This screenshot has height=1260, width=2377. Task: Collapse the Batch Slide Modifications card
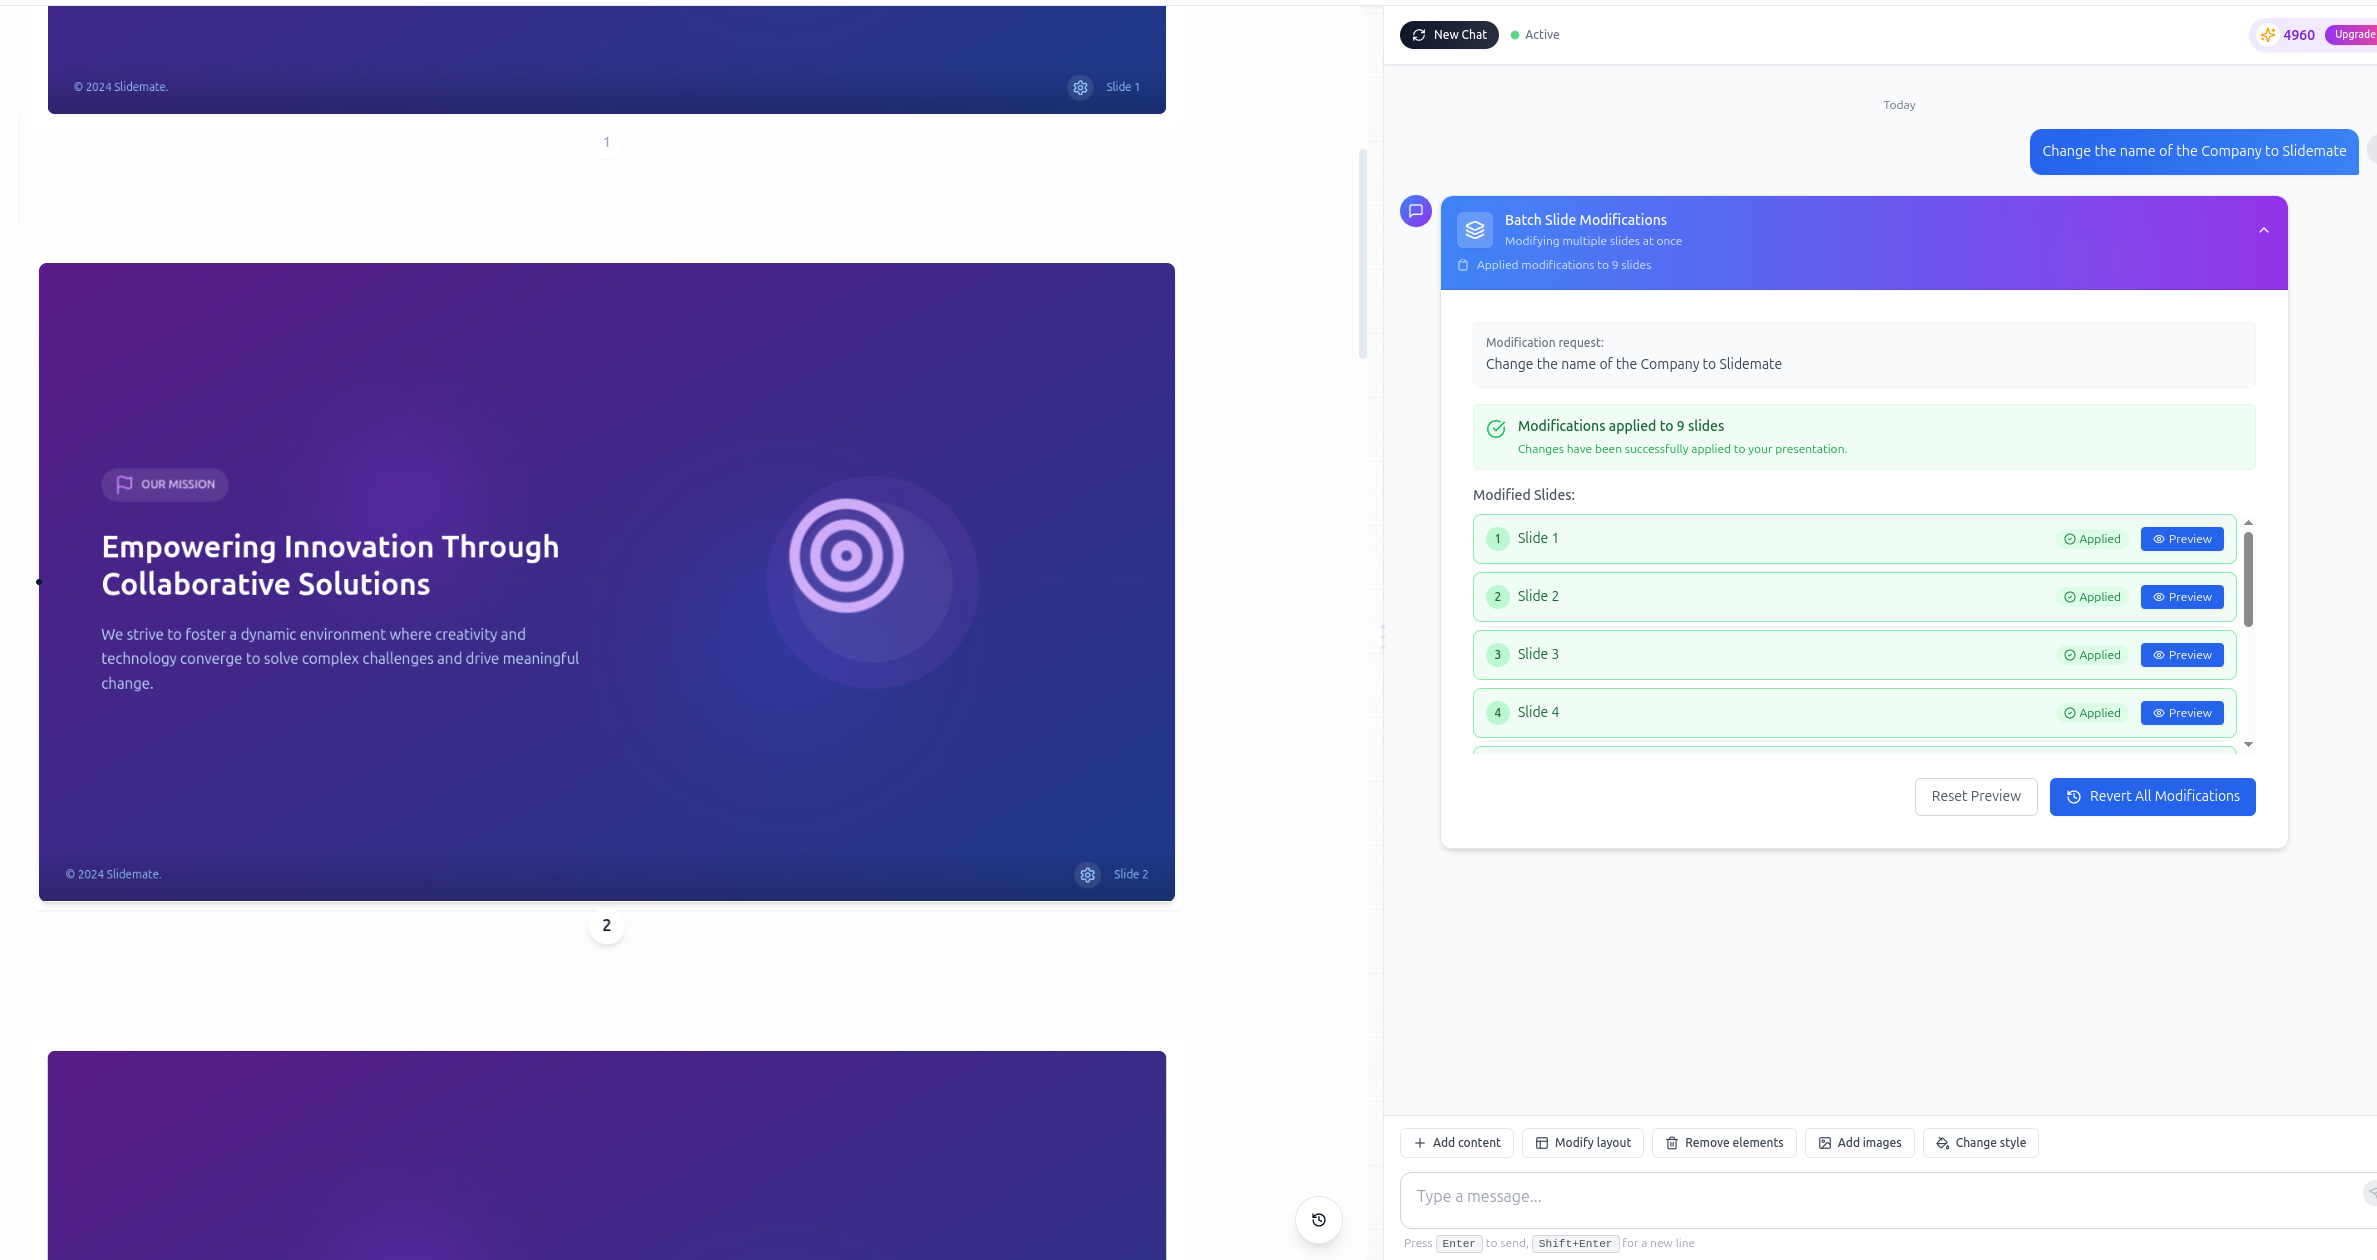coord(2263,231)
